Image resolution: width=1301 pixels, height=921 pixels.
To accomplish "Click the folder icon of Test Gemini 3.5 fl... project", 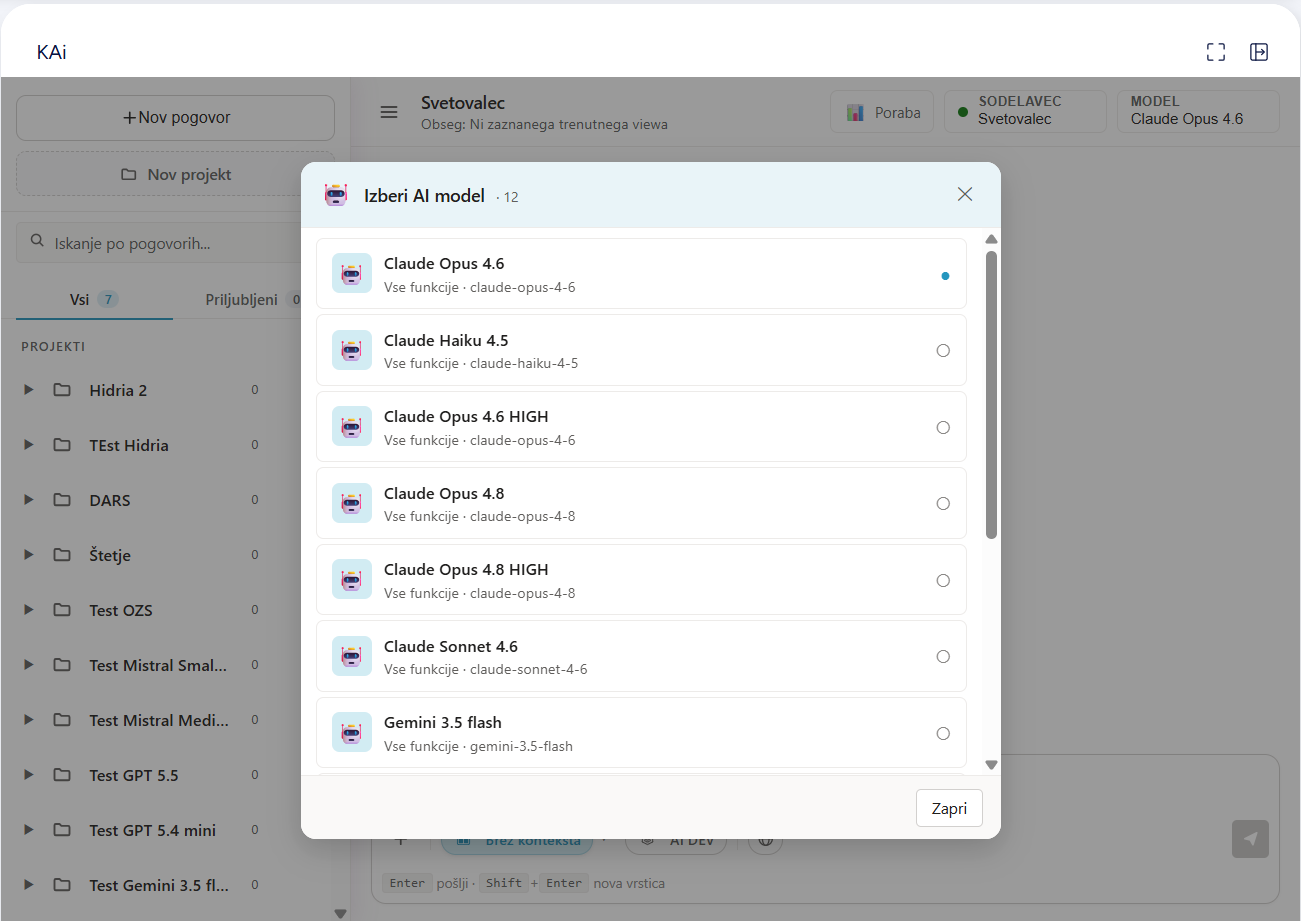I will [62, 885].
